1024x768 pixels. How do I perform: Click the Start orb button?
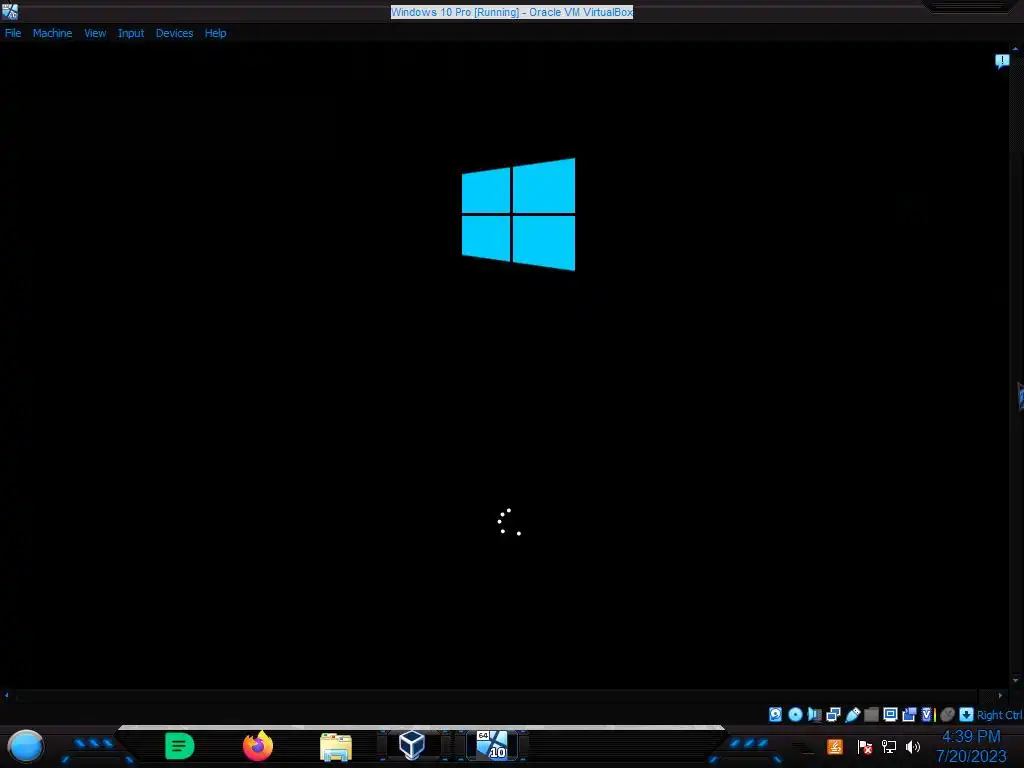click(25, 746)
